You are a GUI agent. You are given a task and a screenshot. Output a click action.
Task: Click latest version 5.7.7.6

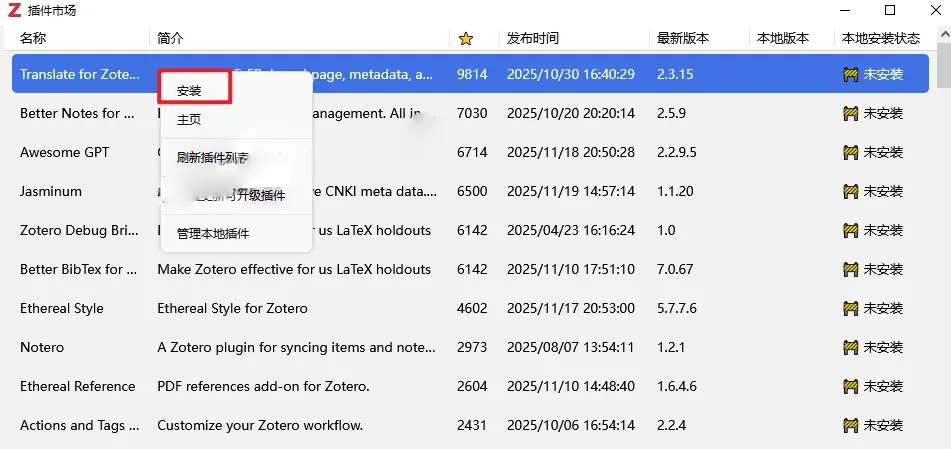pos(677,308)
